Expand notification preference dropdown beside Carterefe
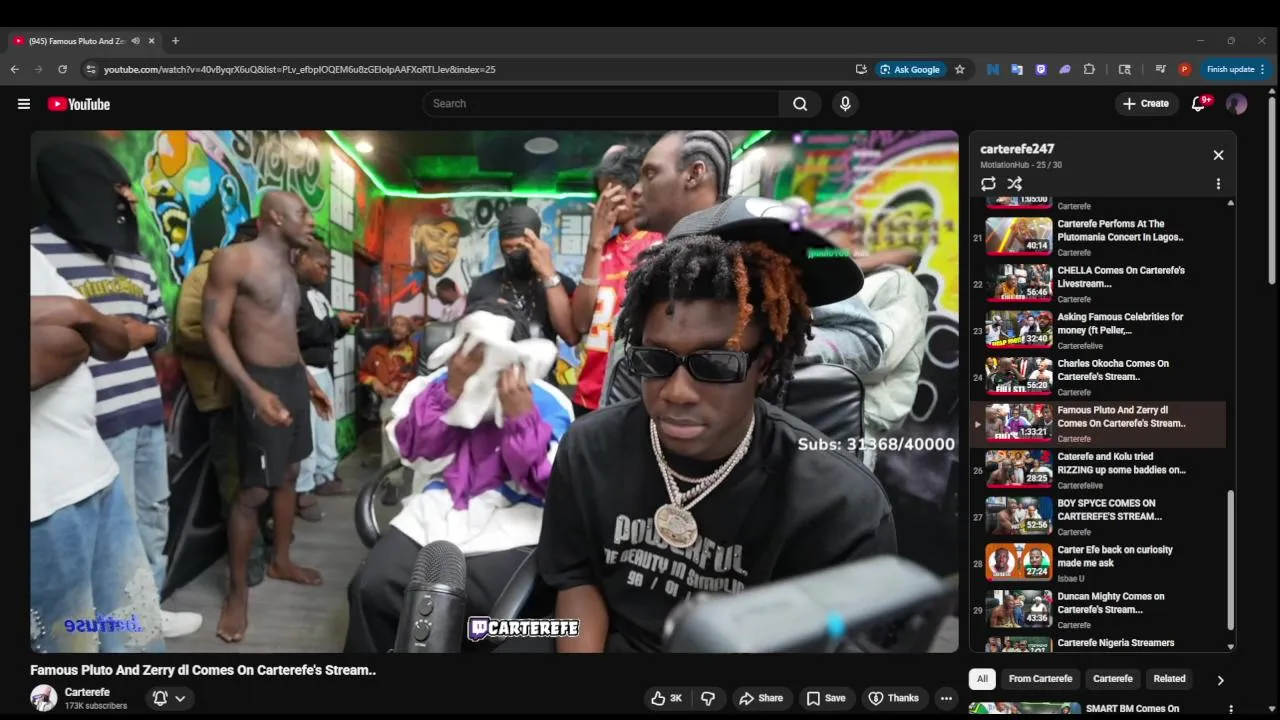This screenshot has width=1280, height=720. tap(168, 698)
